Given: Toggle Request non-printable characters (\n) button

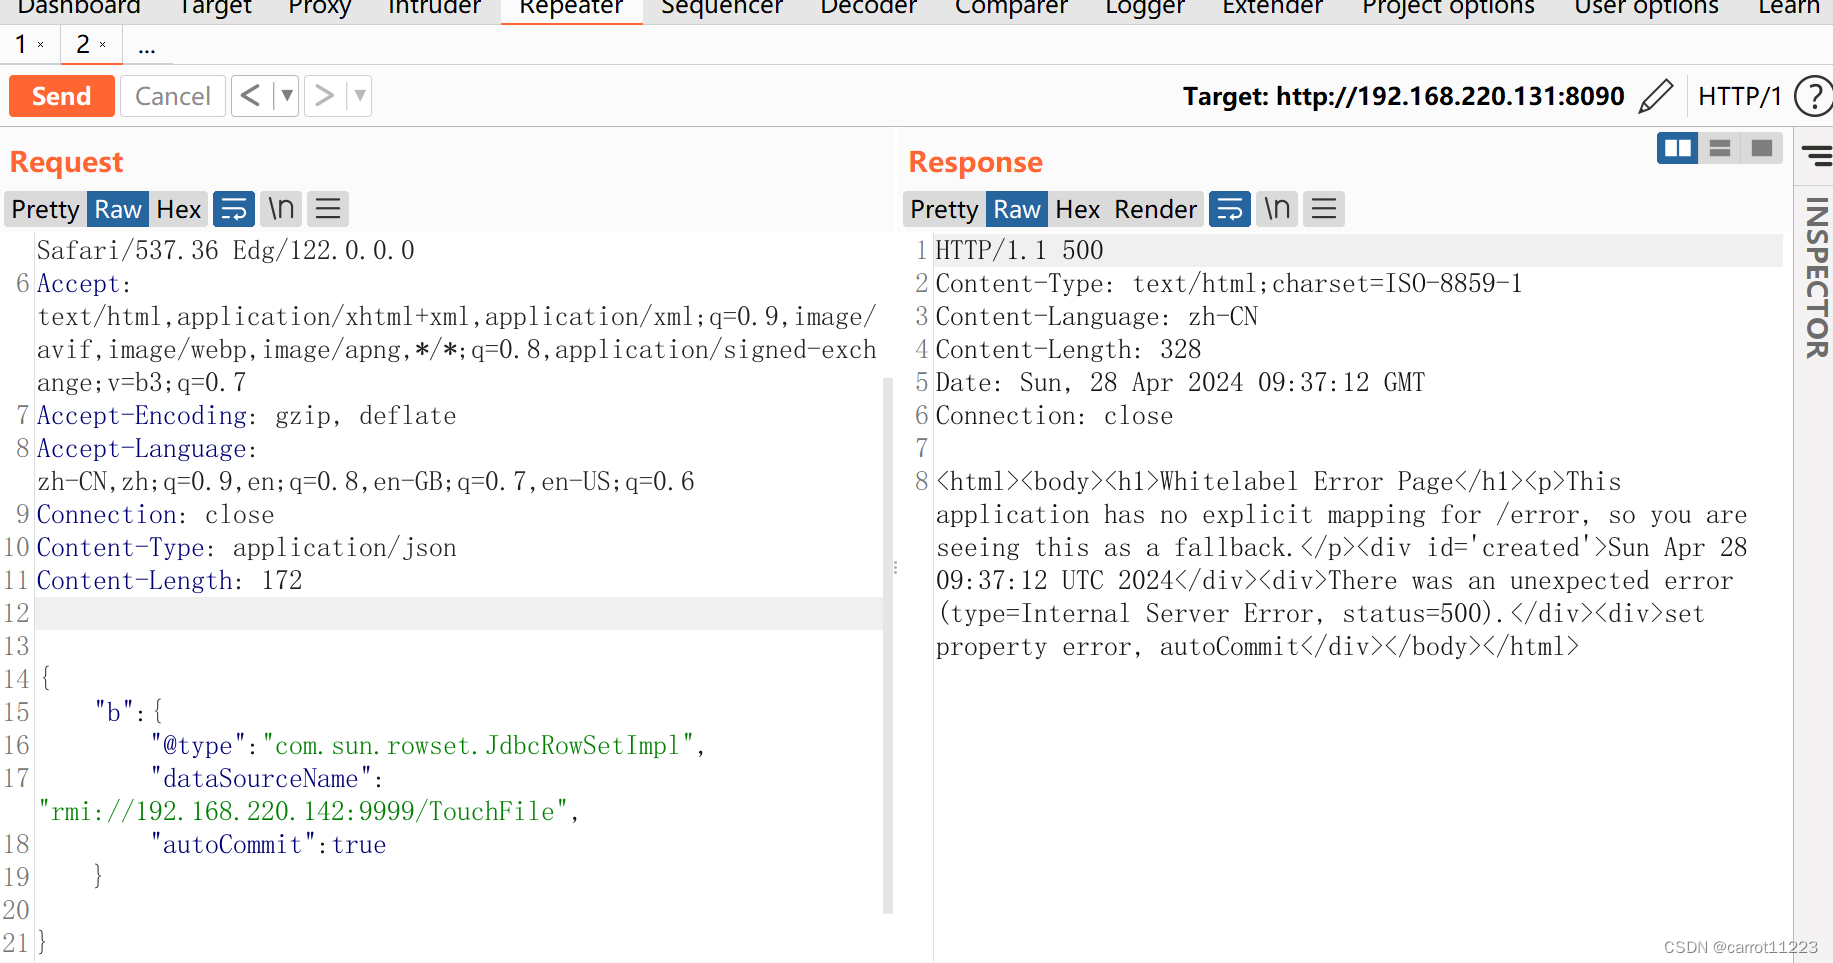Looking at the screenshot, I should pos(281,209).
